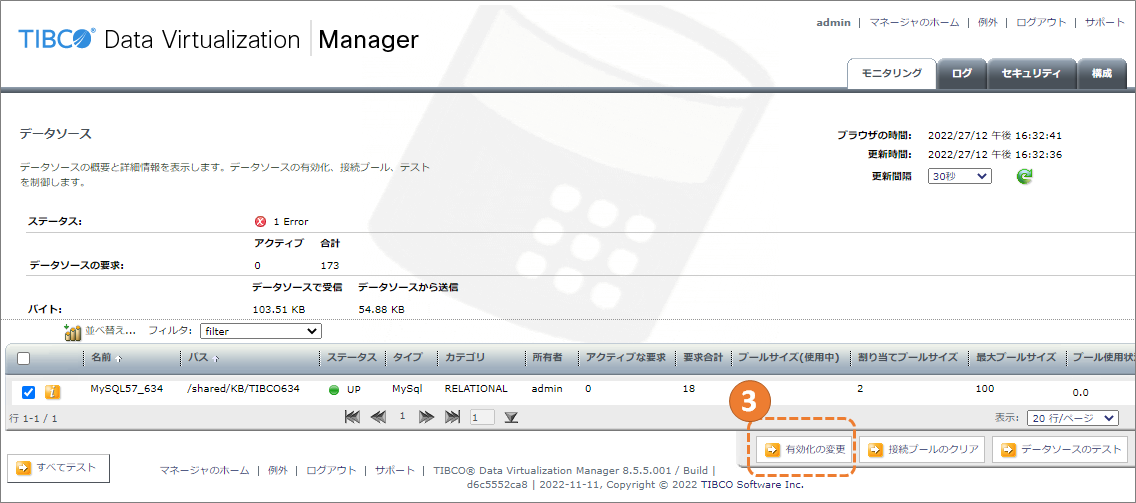Open footer 例外 link
Viewport: 1136px width, 503px height.
click(x=277, y=470)
